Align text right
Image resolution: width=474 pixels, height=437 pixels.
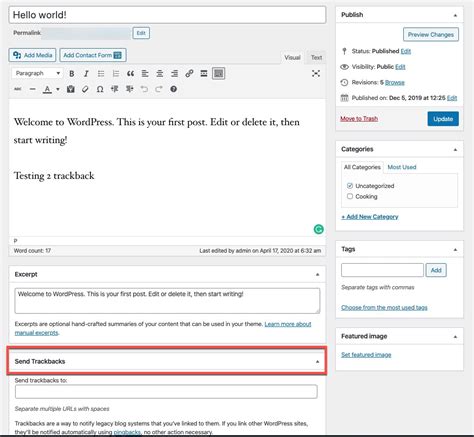[x=174, y=74]
